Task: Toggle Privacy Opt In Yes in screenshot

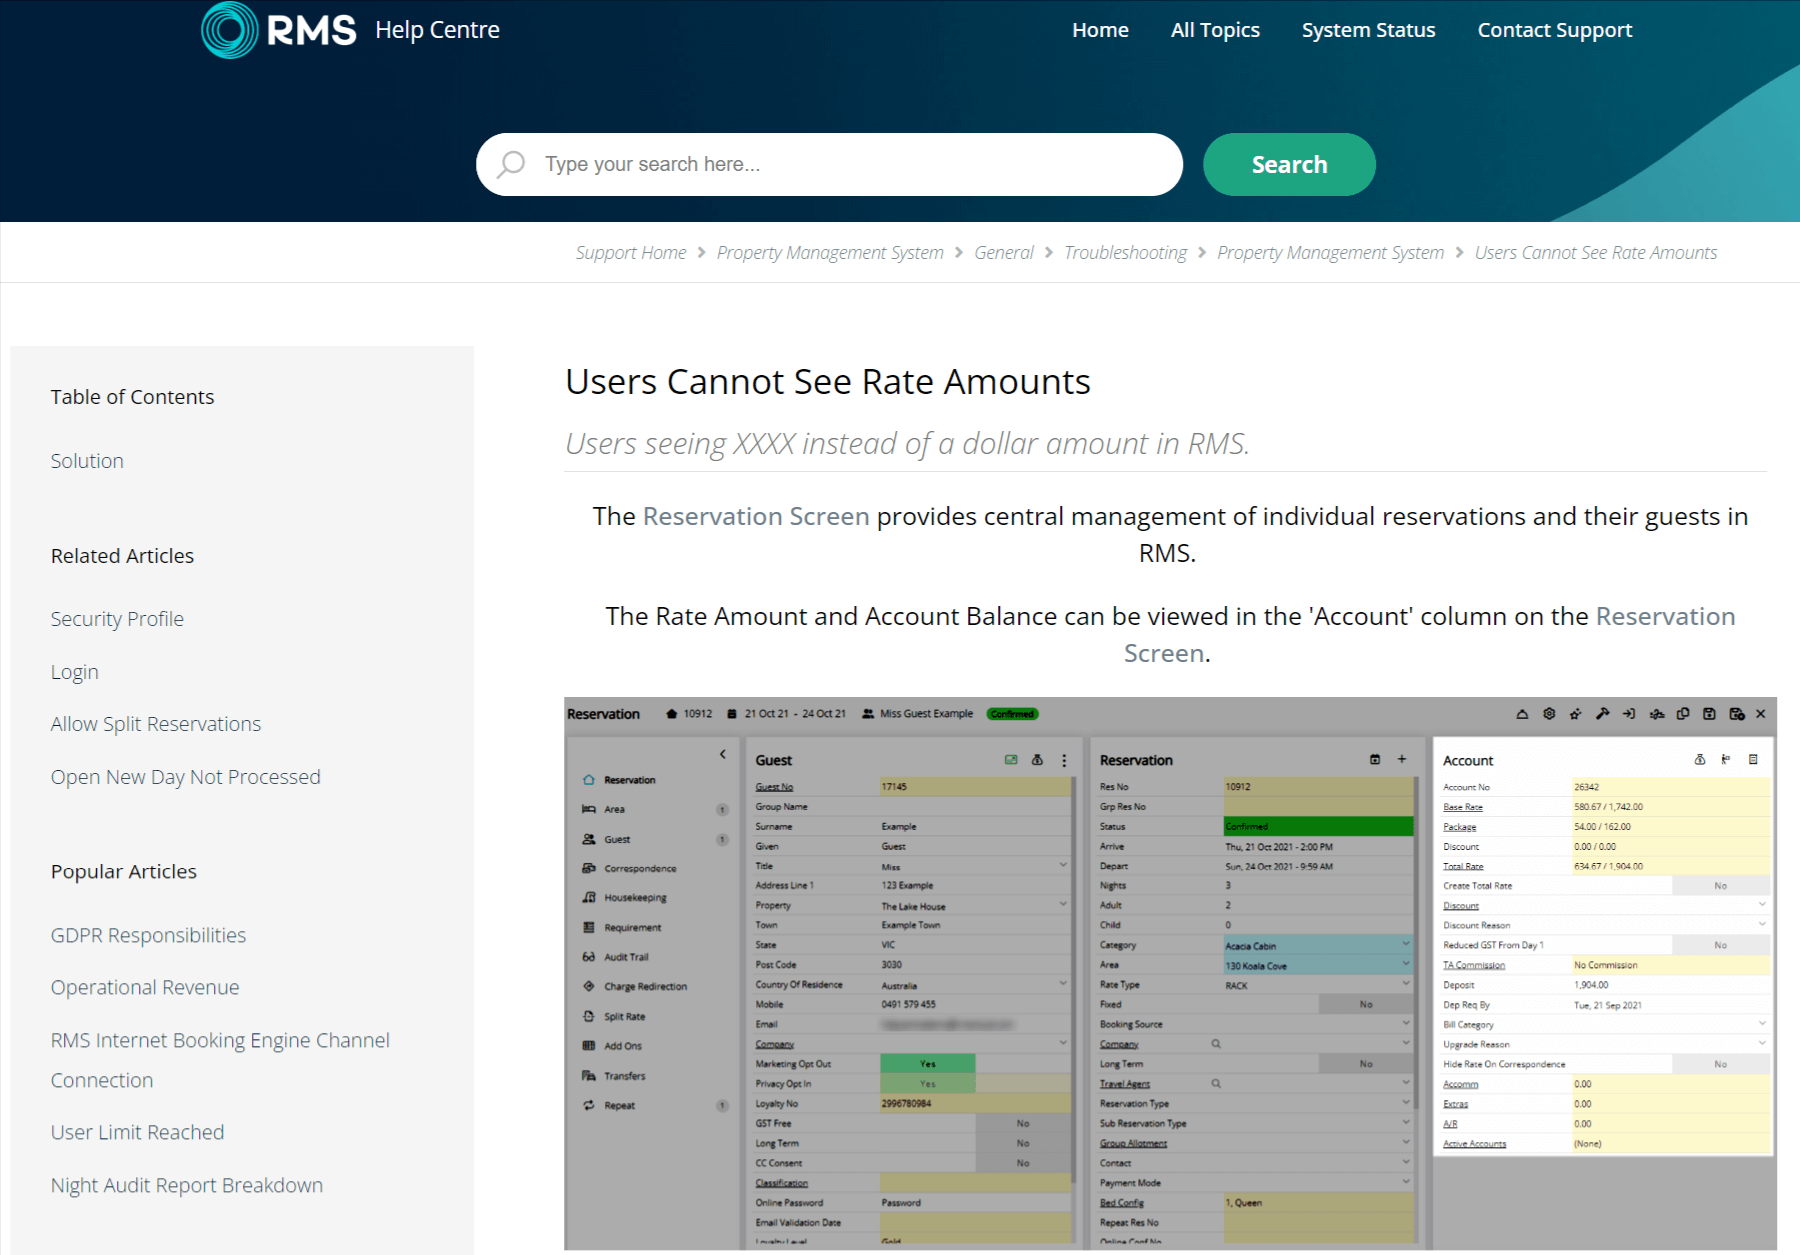Action: pos(928,1084)
